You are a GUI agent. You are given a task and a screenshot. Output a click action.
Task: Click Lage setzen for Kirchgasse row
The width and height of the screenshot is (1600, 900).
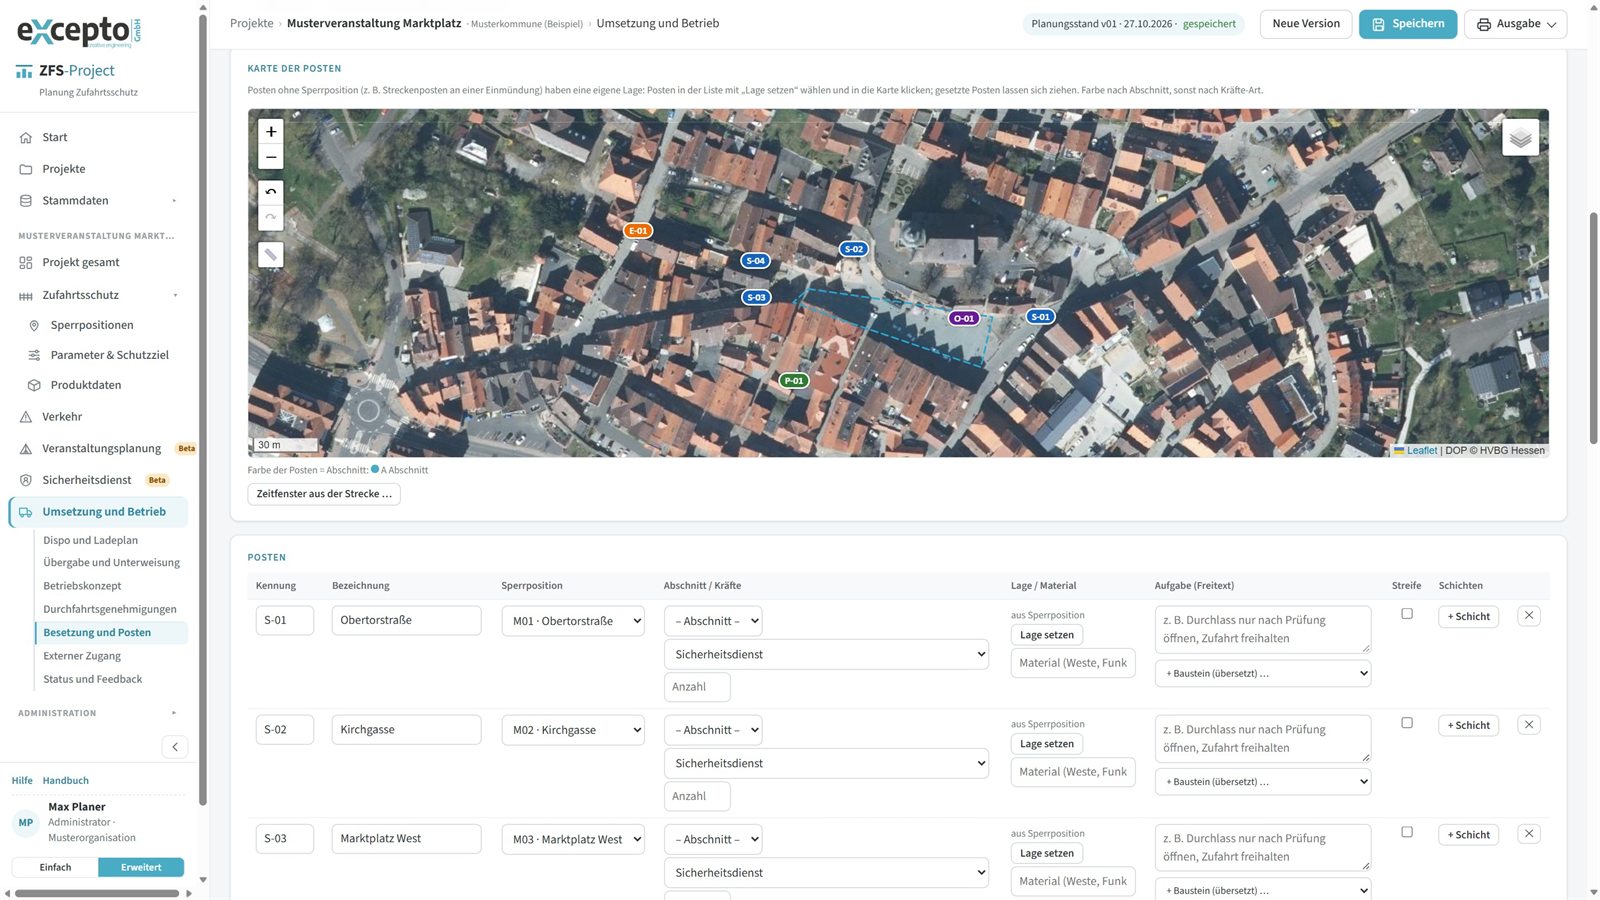pos(1047,744)
